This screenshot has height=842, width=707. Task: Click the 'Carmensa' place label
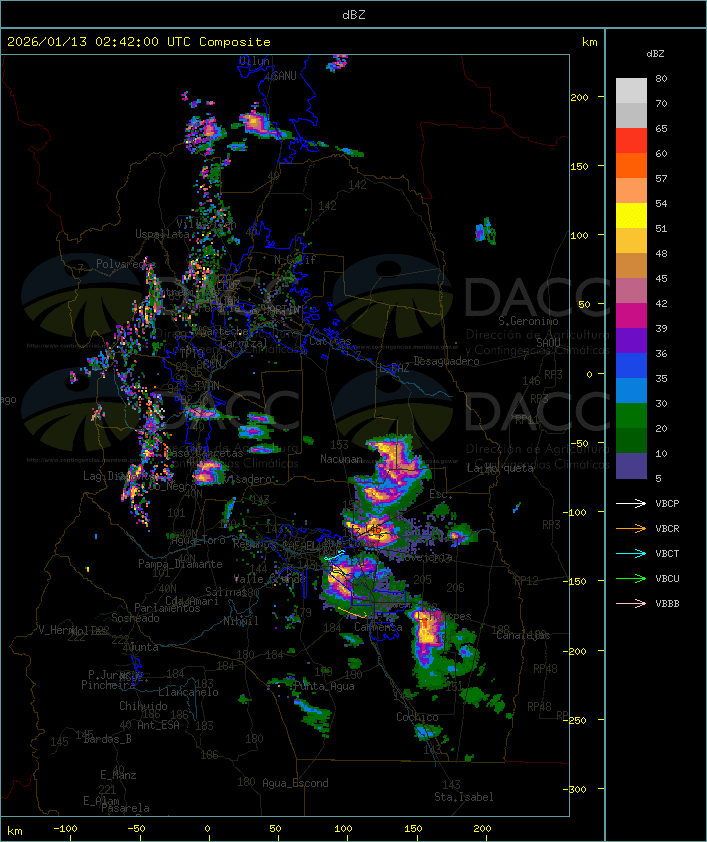(378, 627)
